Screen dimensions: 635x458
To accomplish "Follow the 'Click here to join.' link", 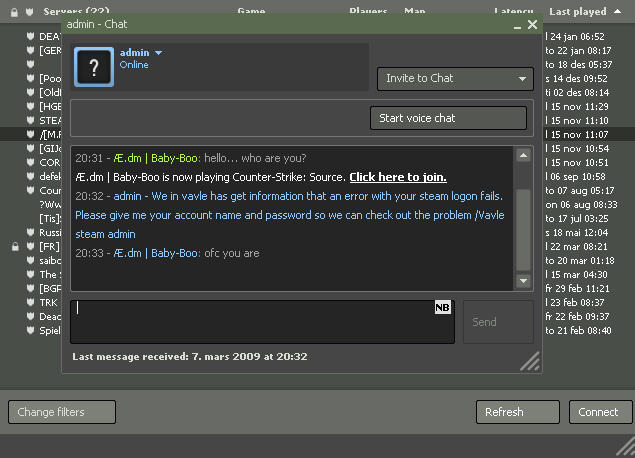I will click(397, 177).
